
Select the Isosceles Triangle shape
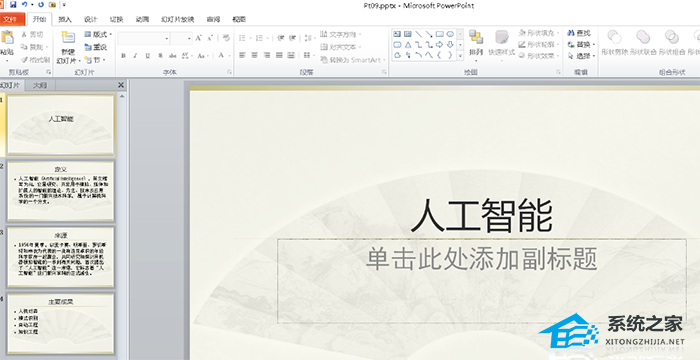click(x=408, y=45)
